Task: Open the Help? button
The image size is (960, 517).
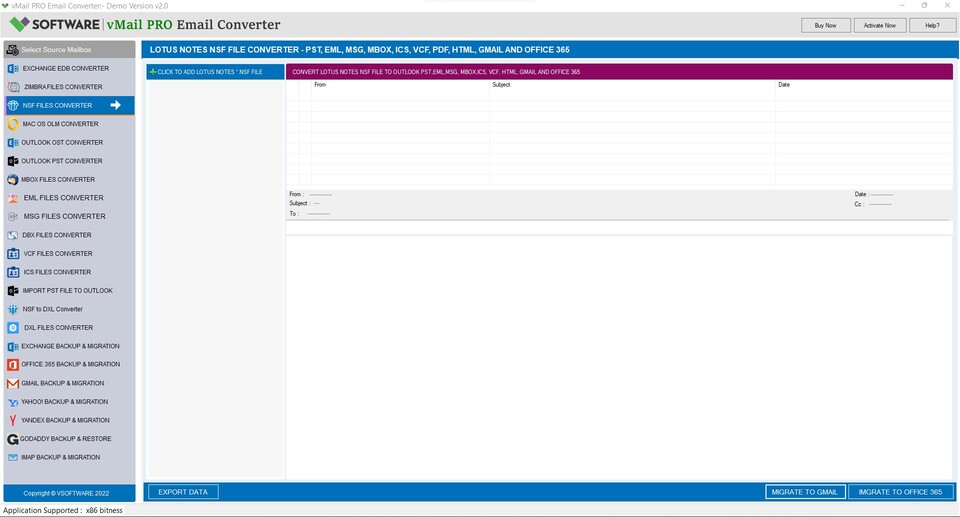Action: 932,25
